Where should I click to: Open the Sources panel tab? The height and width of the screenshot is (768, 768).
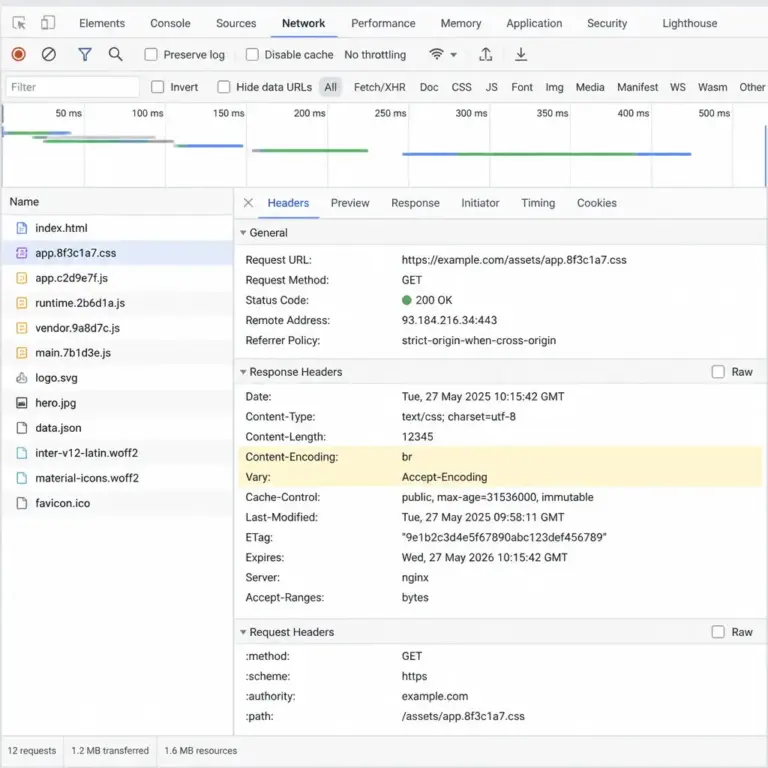[236, 24]
